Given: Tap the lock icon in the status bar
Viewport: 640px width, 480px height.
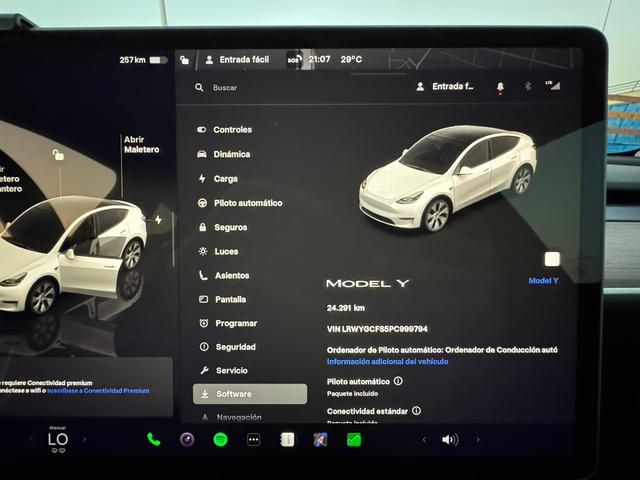Looking at the screenshot, I should pos(184,60).
